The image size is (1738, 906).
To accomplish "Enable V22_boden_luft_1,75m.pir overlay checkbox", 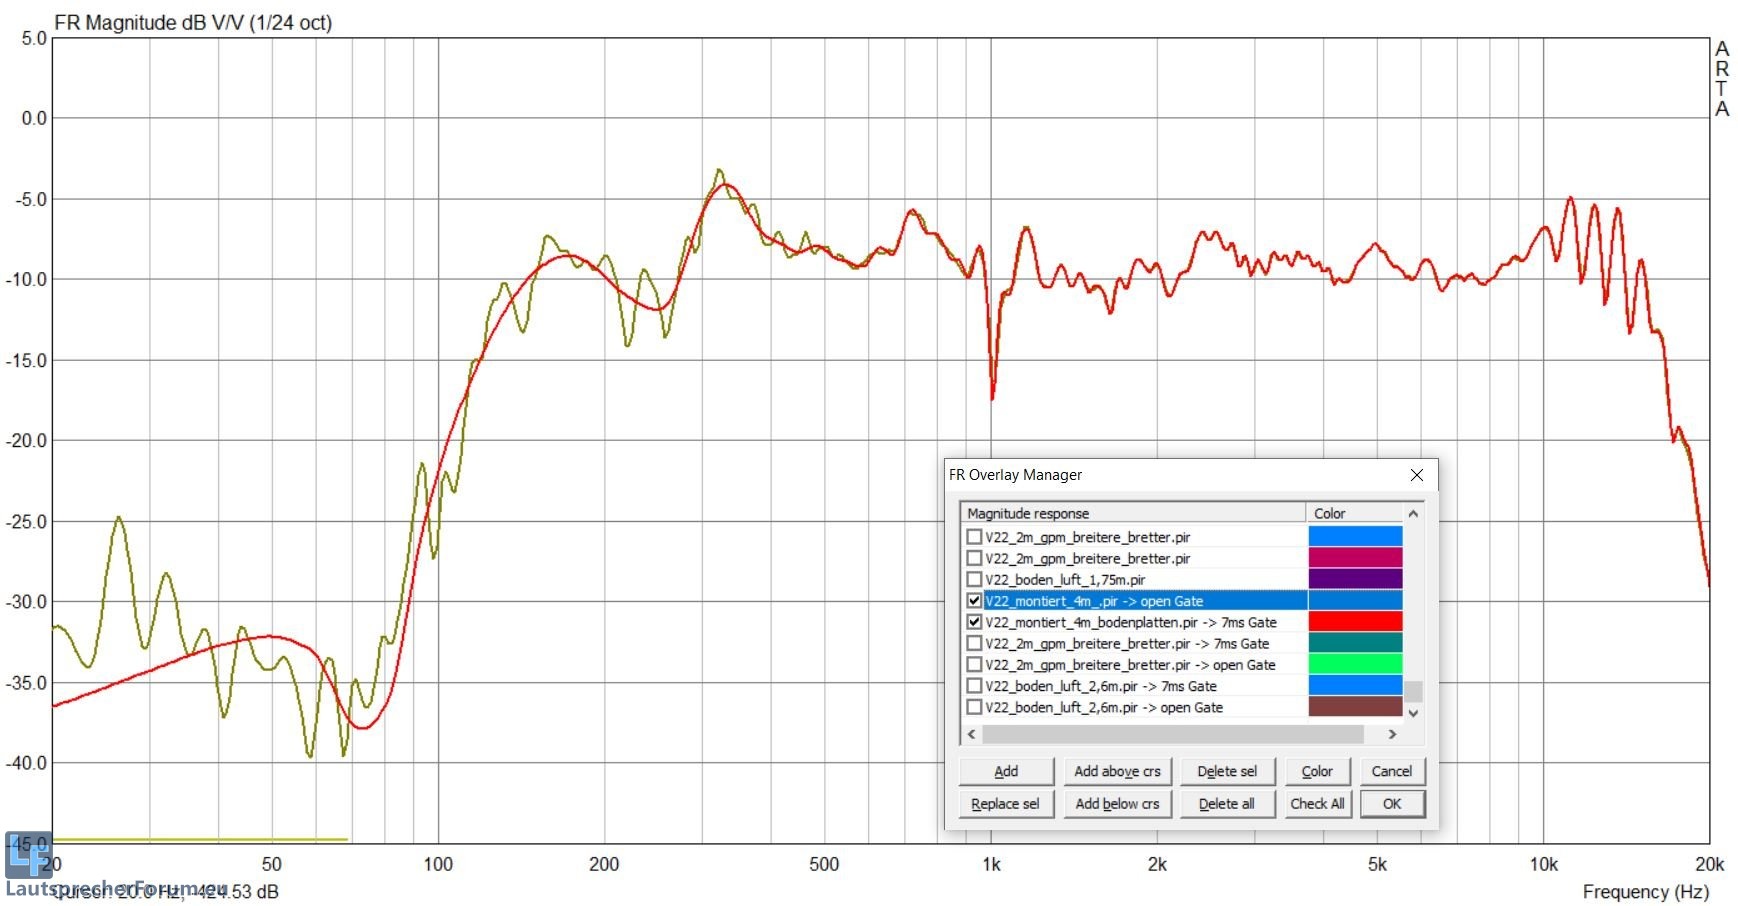I will 974,579.
